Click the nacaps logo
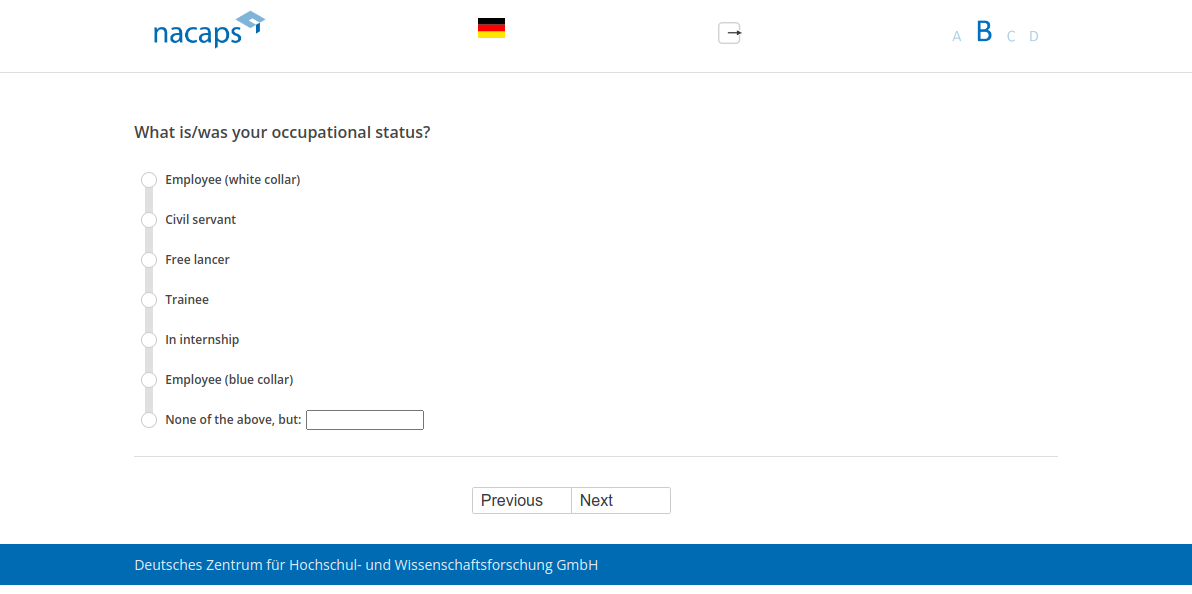This screenshot has height=594, width=1192. tap(208, 30)
